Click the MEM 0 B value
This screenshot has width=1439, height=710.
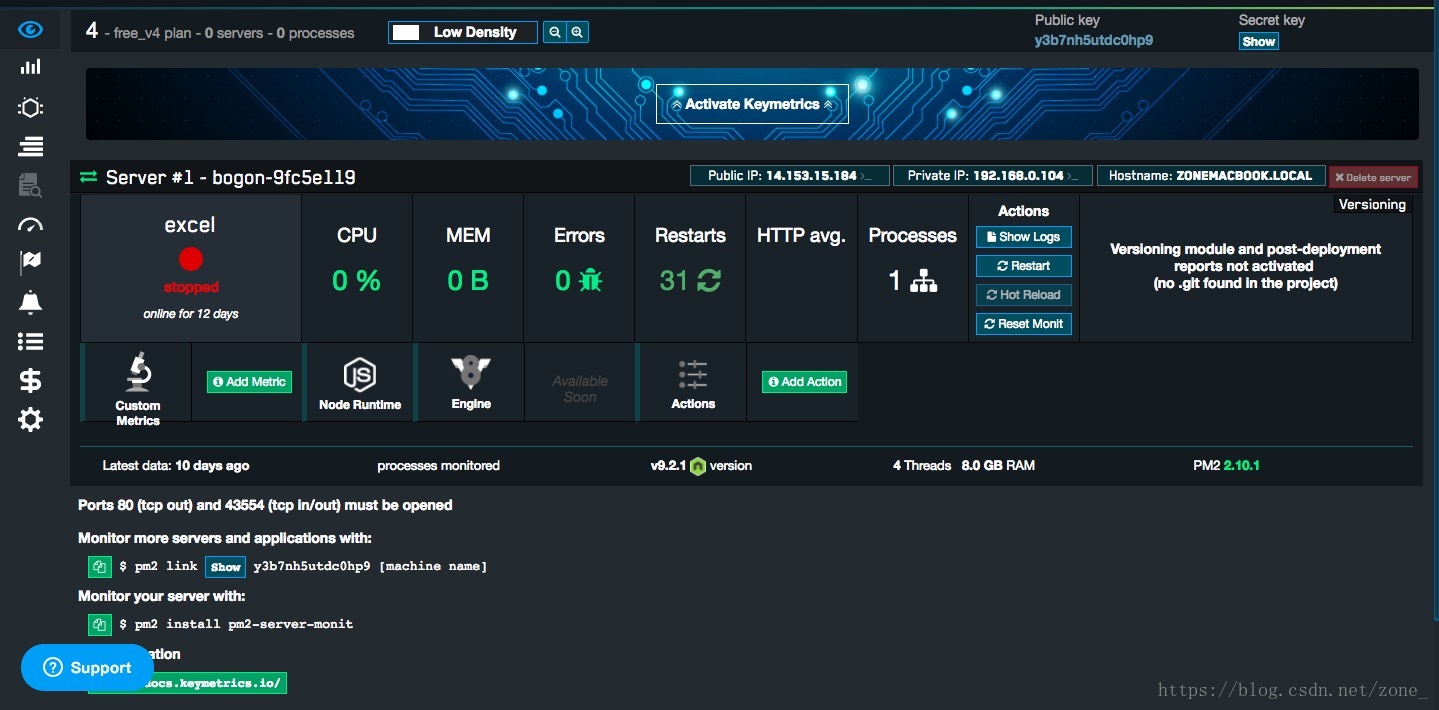[x=468, y=281]
